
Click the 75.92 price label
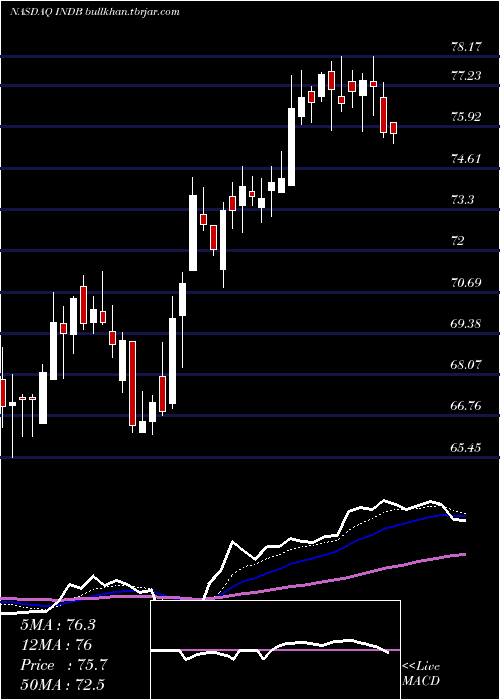point(466,117)
